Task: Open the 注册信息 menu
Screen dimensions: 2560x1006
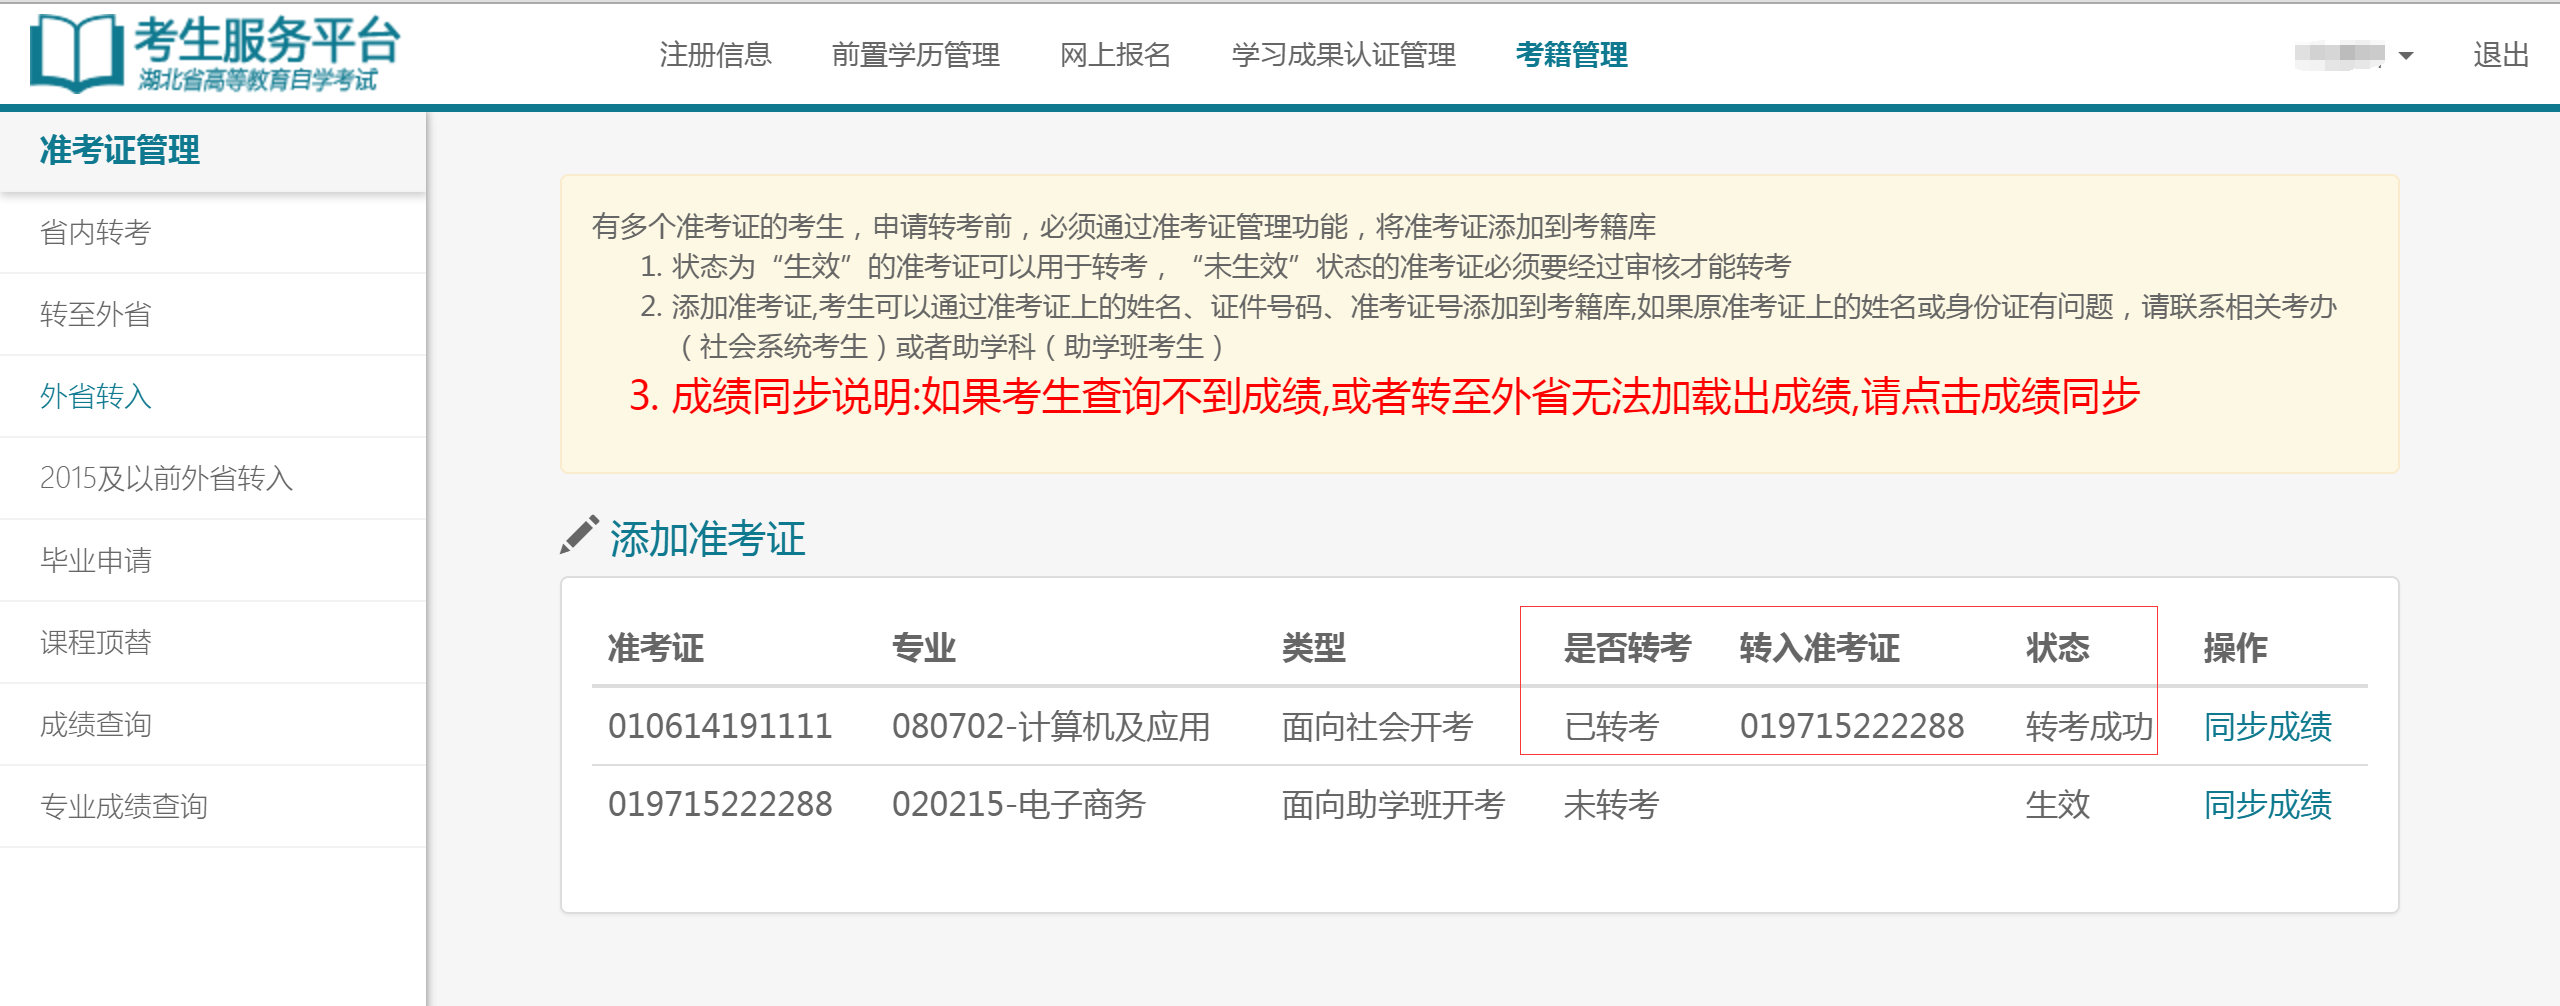Action: 715,55
